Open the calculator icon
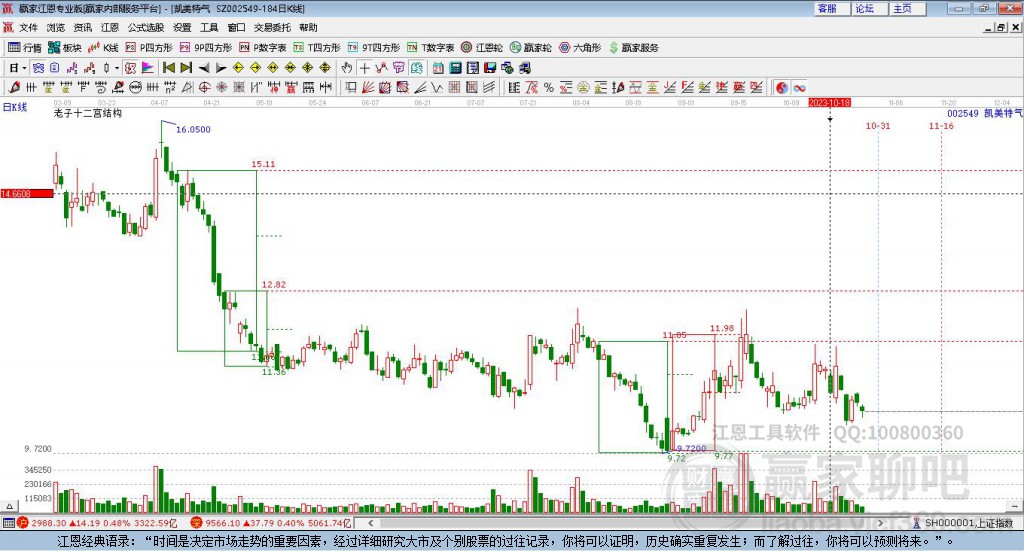The height and width of the screenshot is (551, 1024). point(455,68)
